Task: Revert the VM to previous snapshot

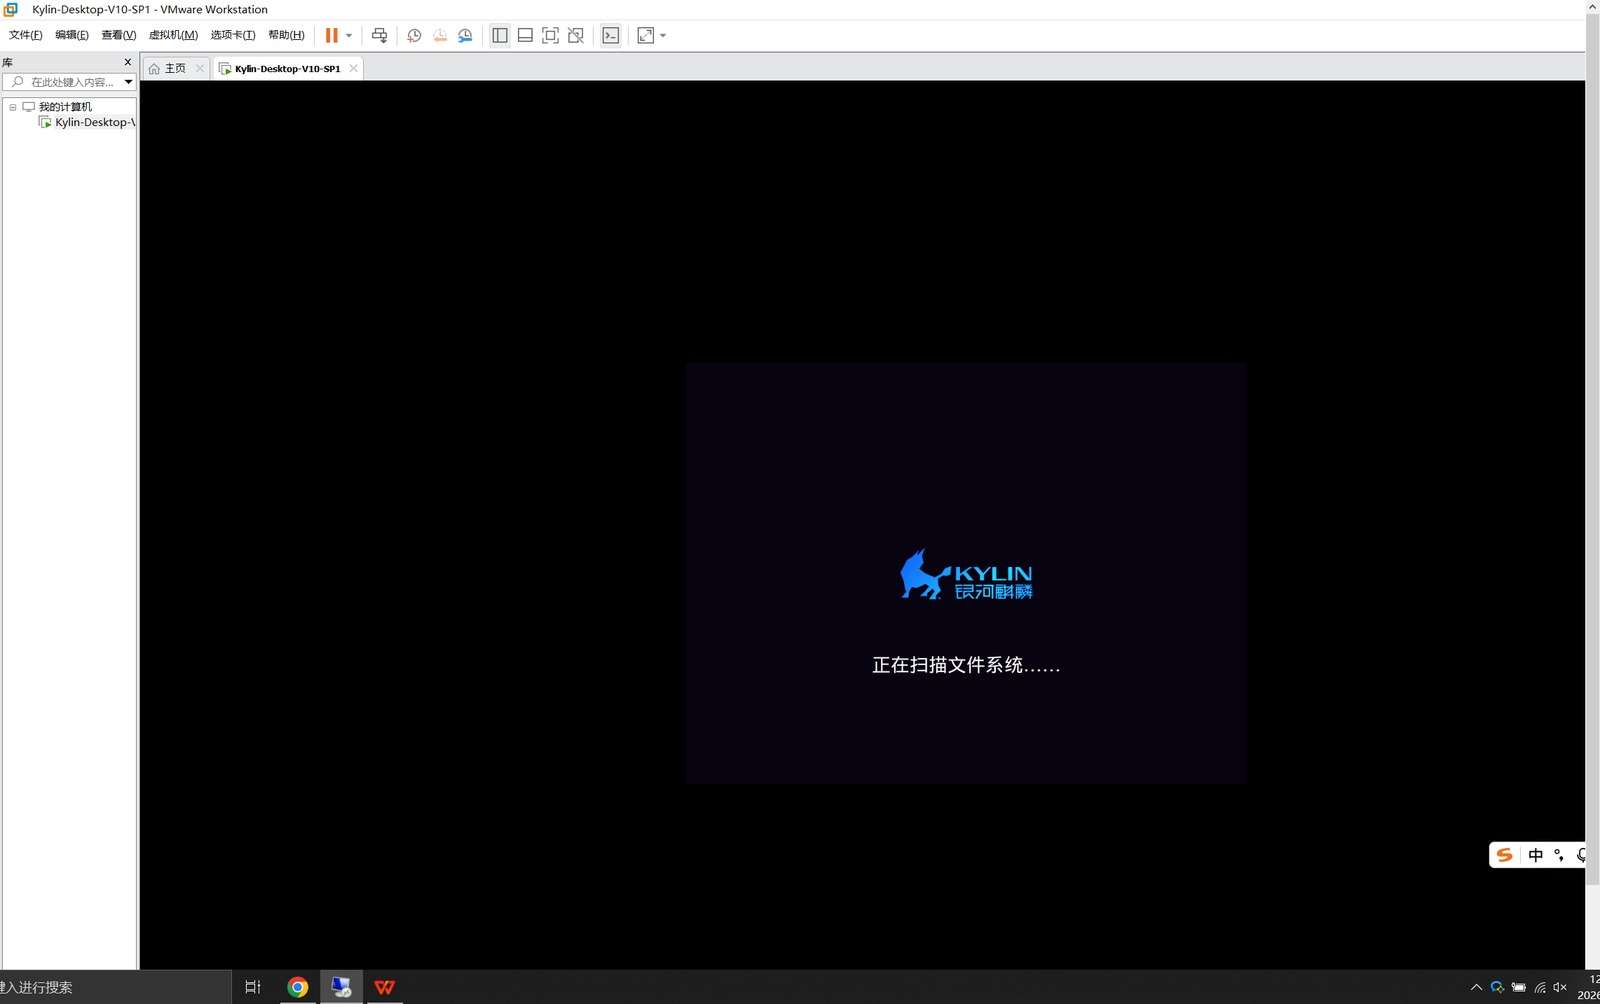Action: coord(440,35)
